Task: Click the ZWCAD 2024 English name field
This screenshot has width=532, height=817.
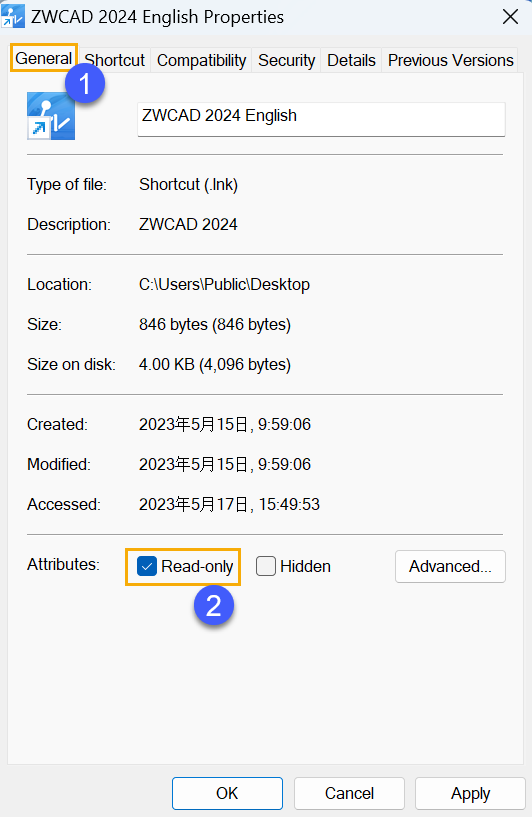Action: tap(321, 119)
